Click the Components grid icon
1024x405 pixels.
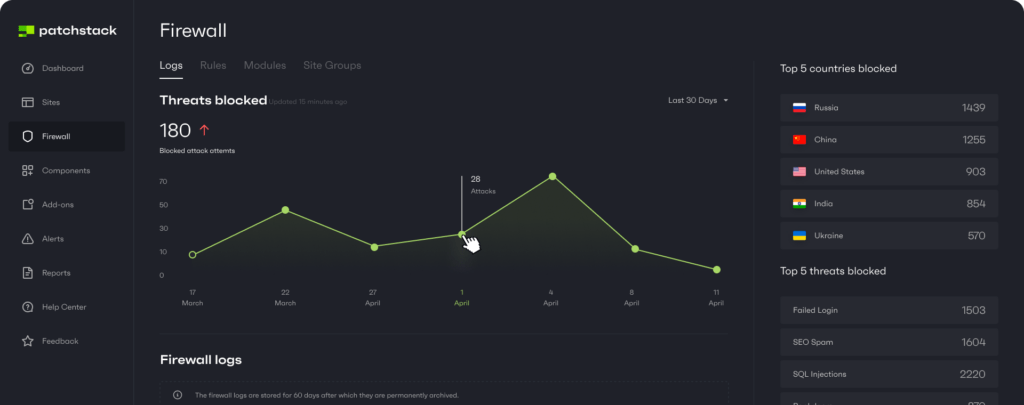tap(28, 171)
